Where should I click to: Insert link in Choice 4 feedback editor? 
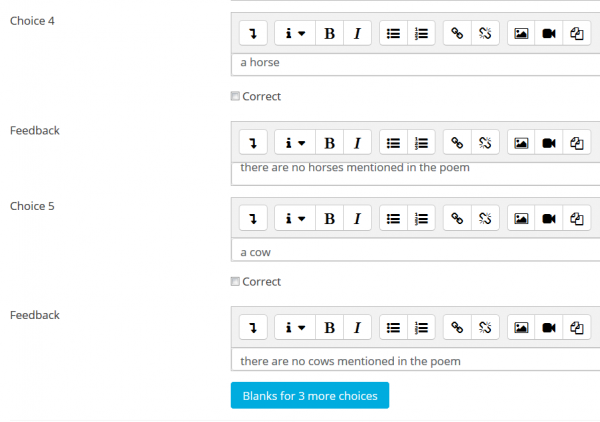point(457,143)
